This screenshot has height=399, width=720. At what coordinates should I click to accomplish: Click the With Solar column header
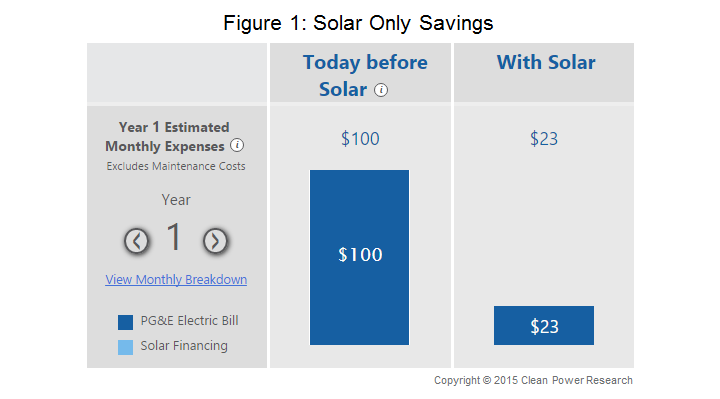(546, 62)
